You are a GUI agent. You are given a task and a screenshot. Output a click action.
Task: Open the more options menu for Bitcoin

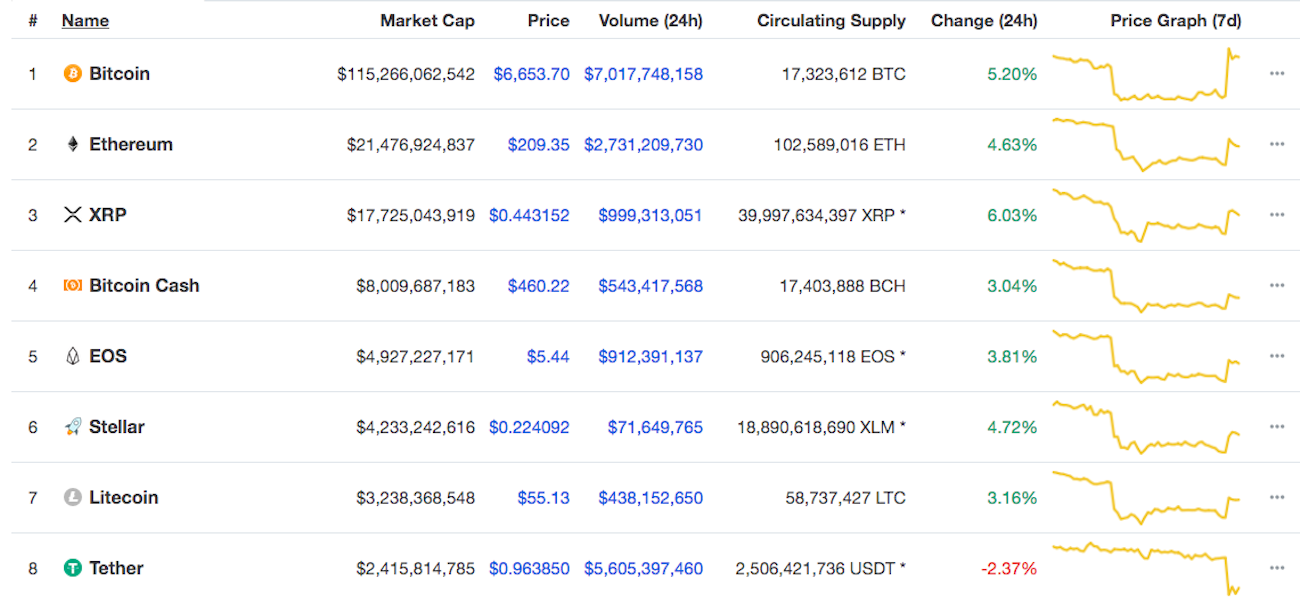(x=1276, y=74)
